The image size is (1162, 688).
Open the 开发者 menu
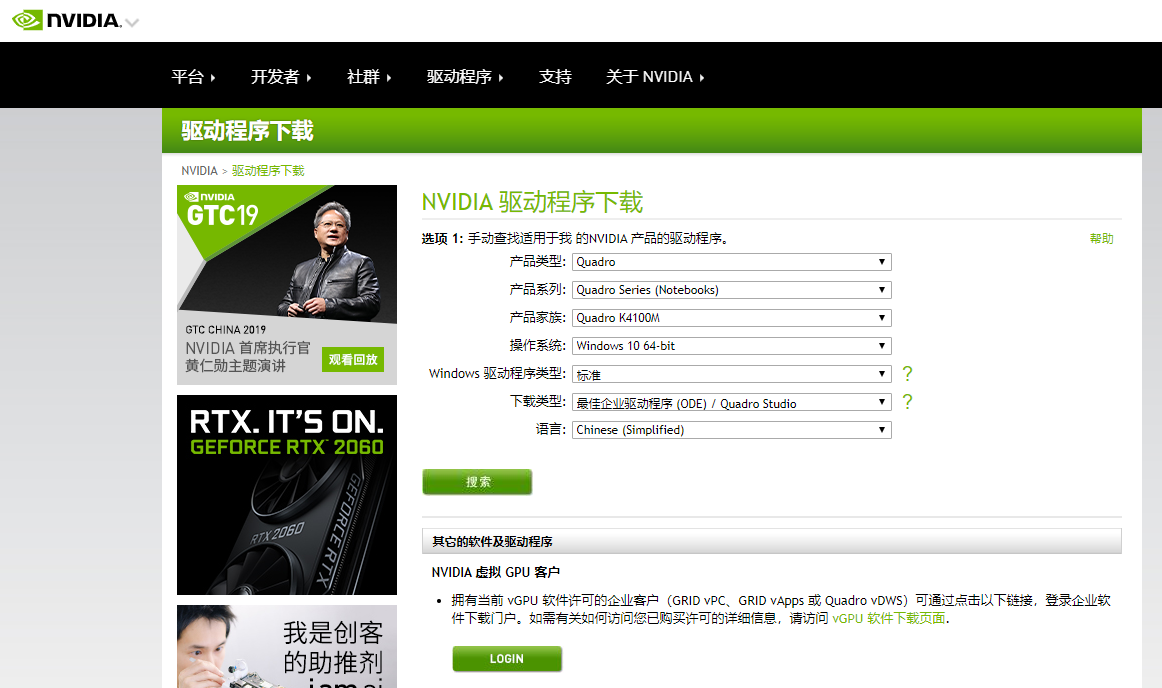coord(281,76)
